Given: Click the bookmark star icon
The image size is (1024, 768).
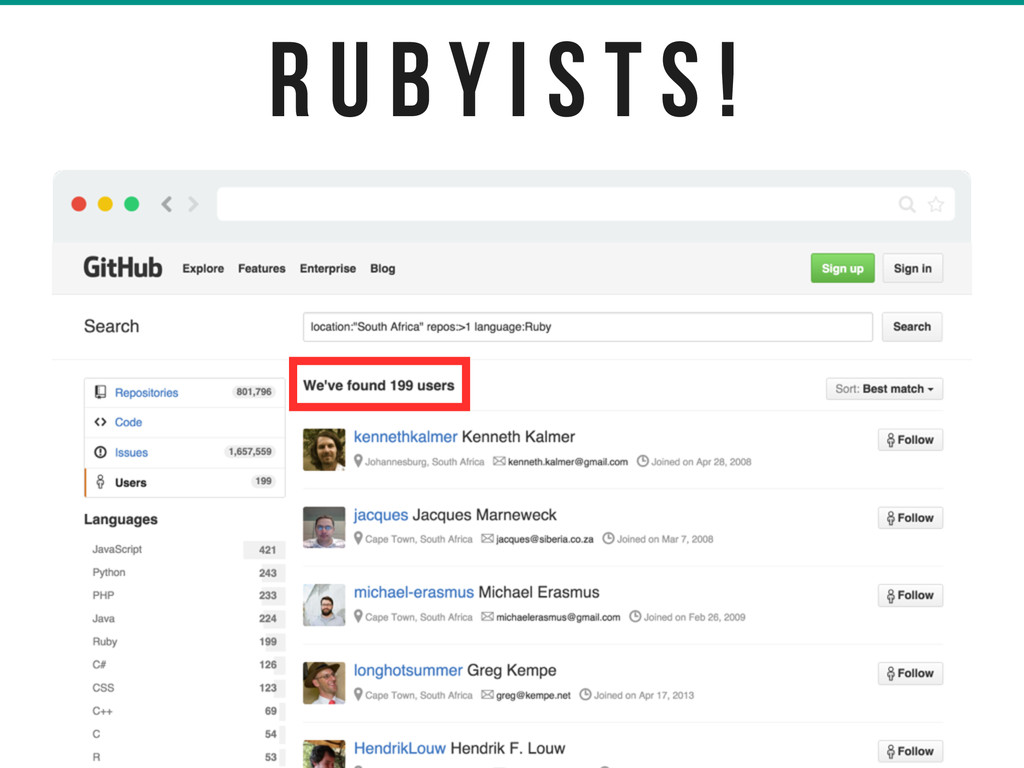Looking at the screenshot, I should [936, 204].
